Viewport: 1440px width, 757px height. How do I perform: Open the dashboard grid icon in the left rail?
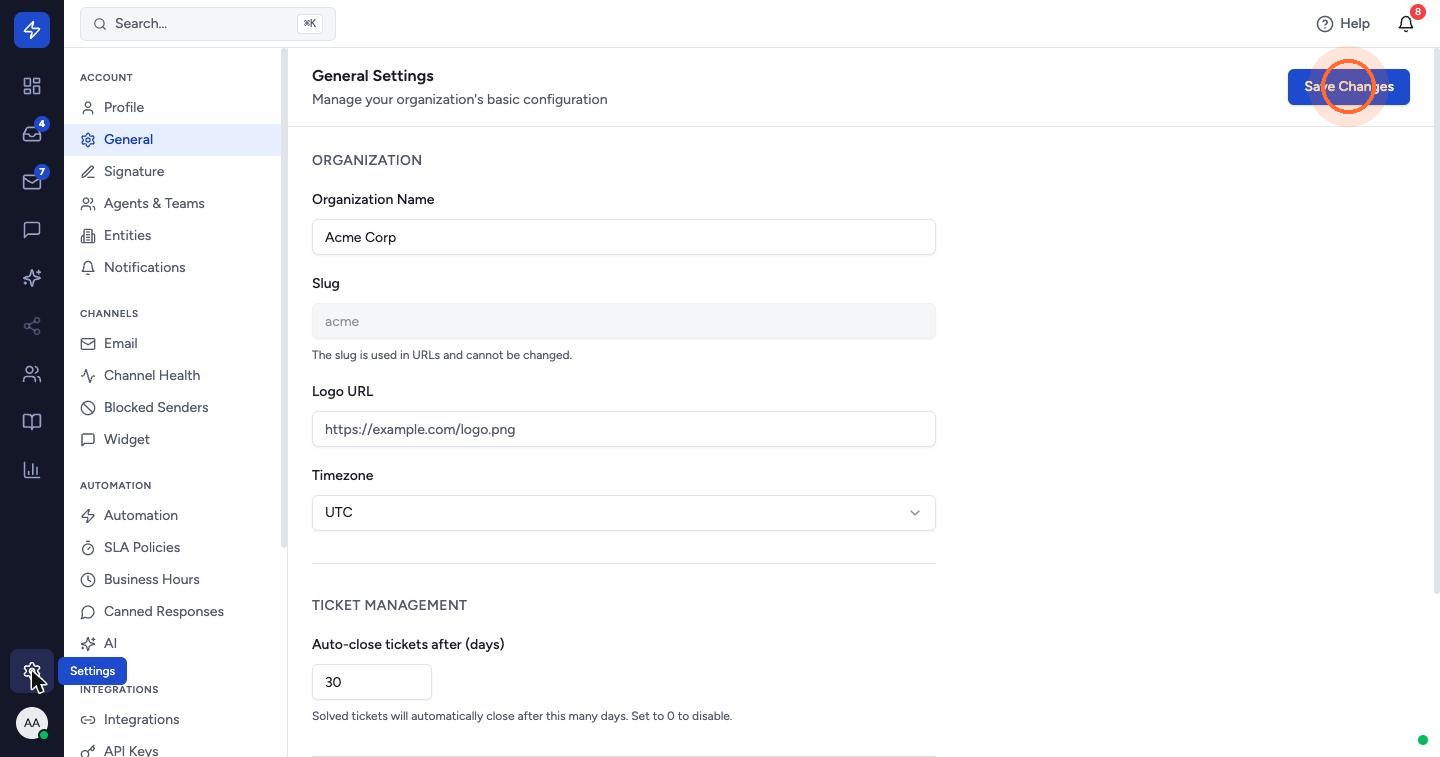point(32,86)
